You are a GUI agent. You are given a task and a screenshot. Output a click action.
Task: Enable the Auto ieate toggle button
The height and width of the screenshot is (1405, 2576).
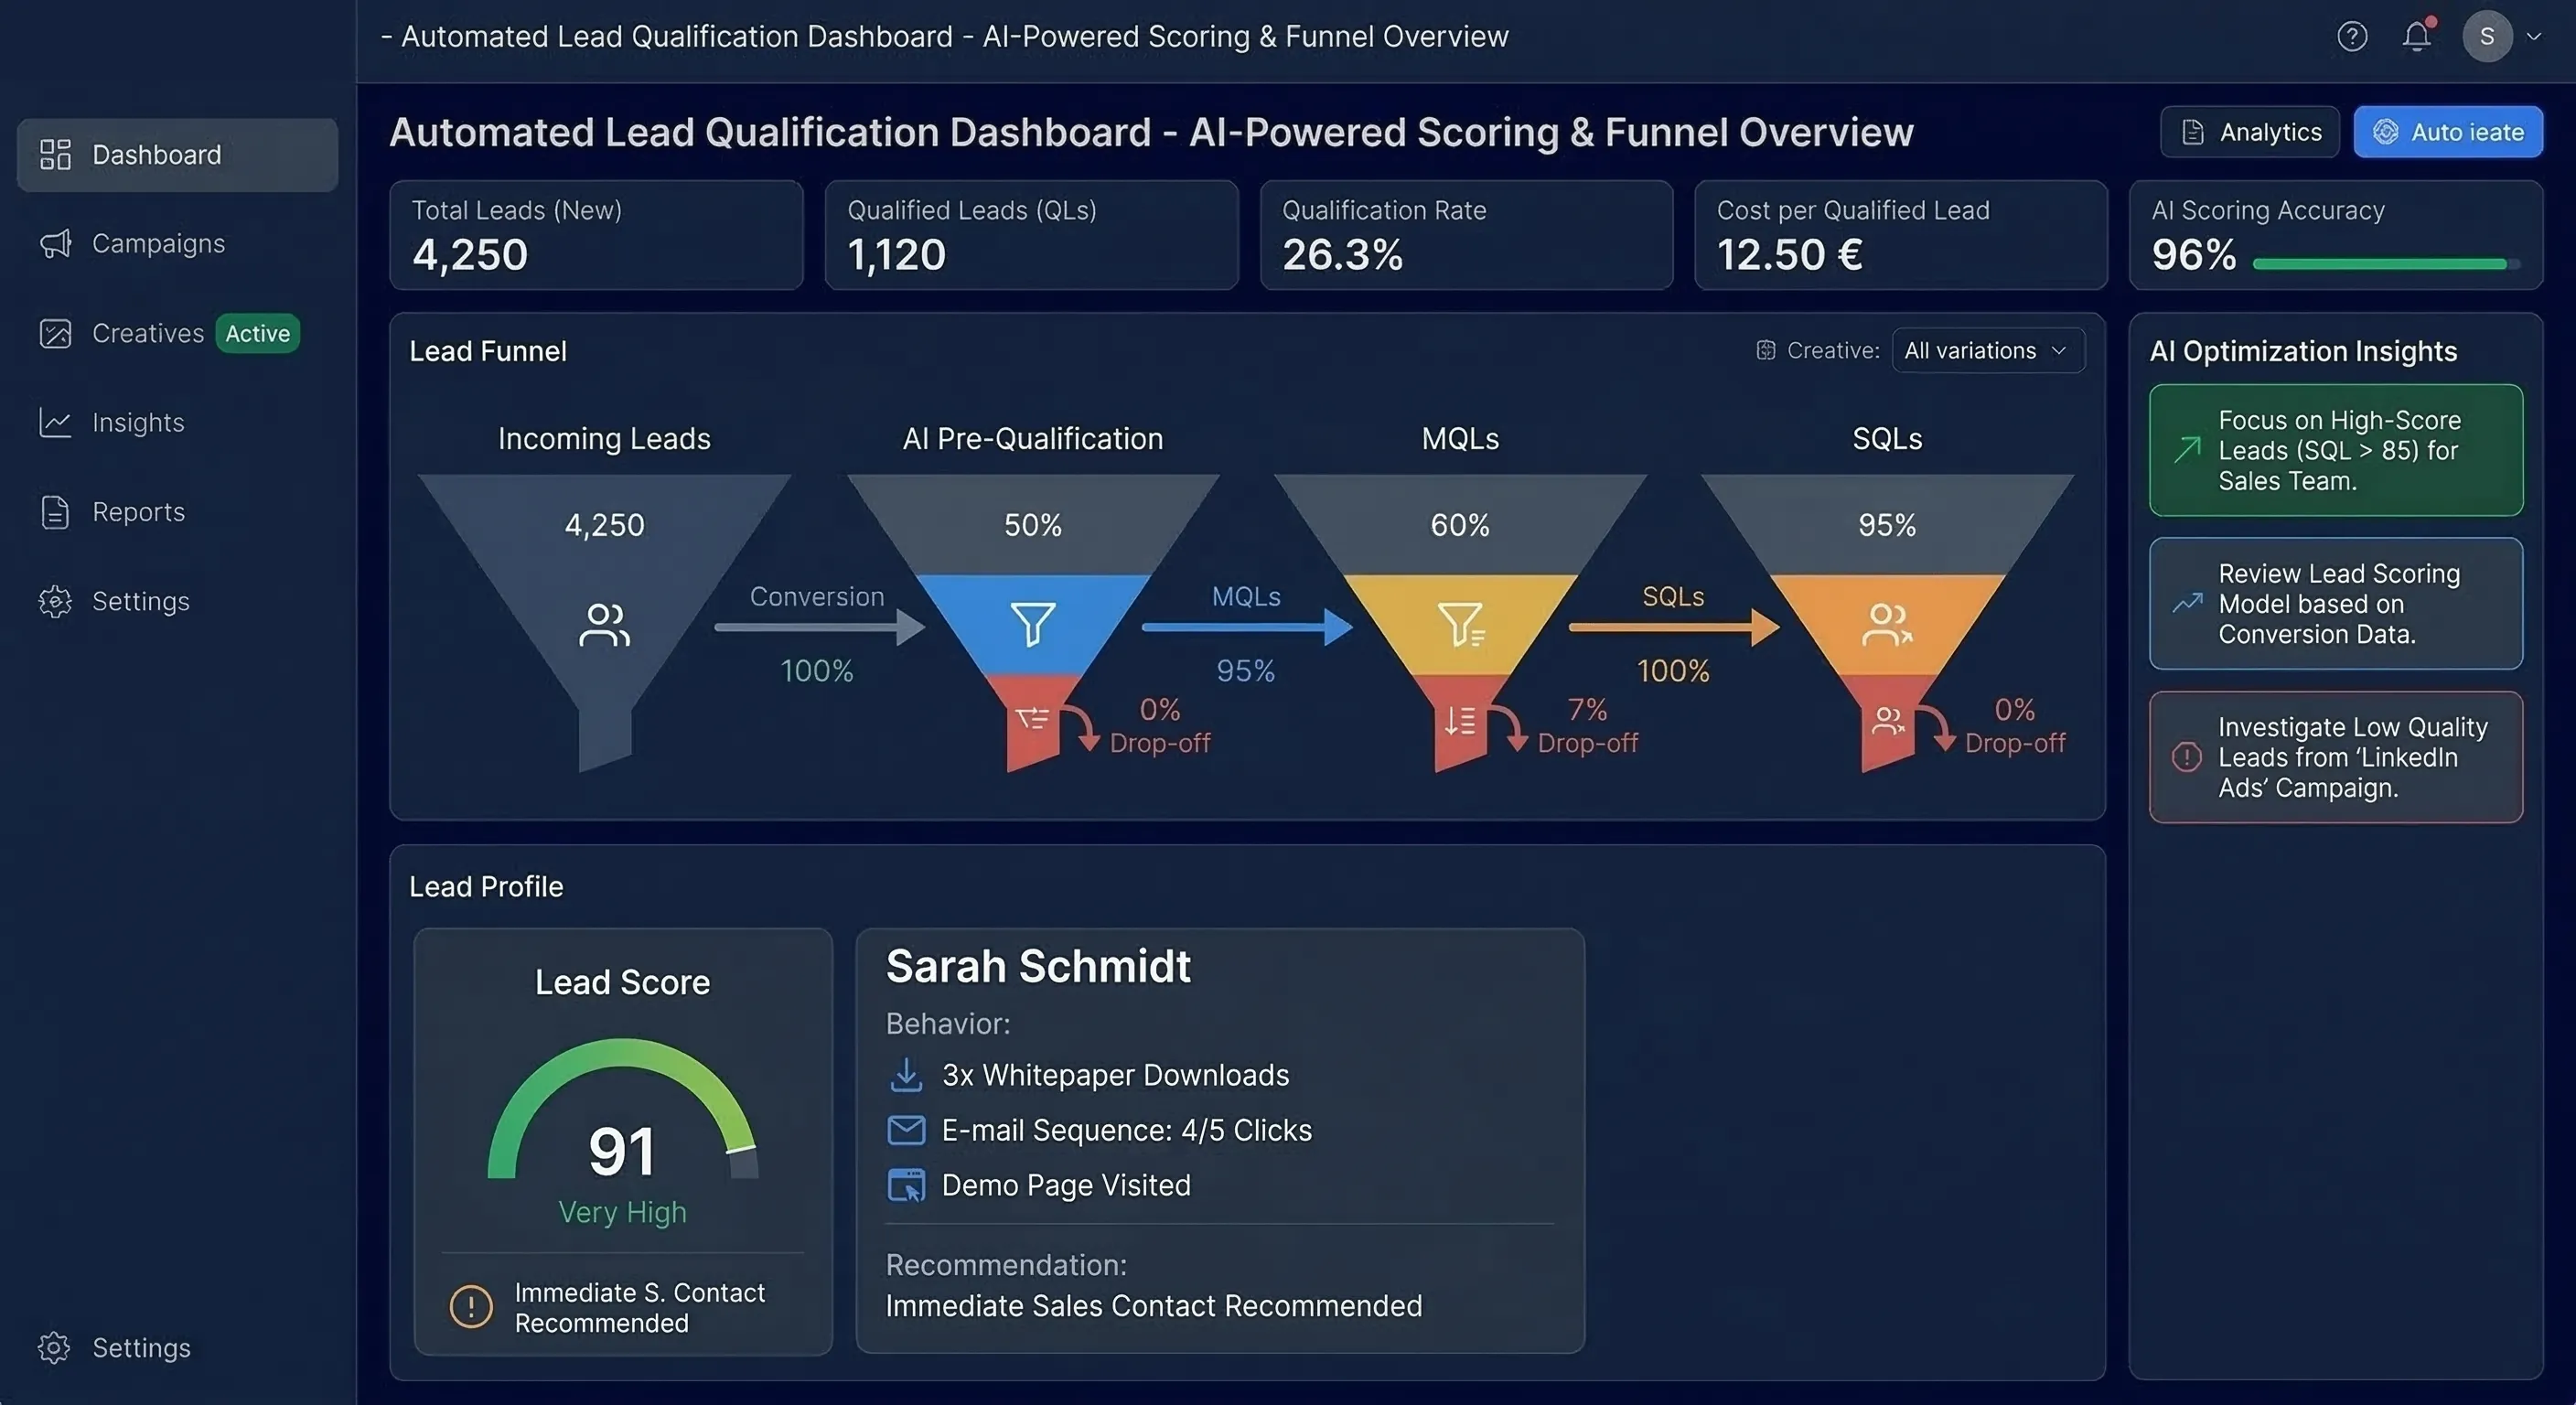2447,131
